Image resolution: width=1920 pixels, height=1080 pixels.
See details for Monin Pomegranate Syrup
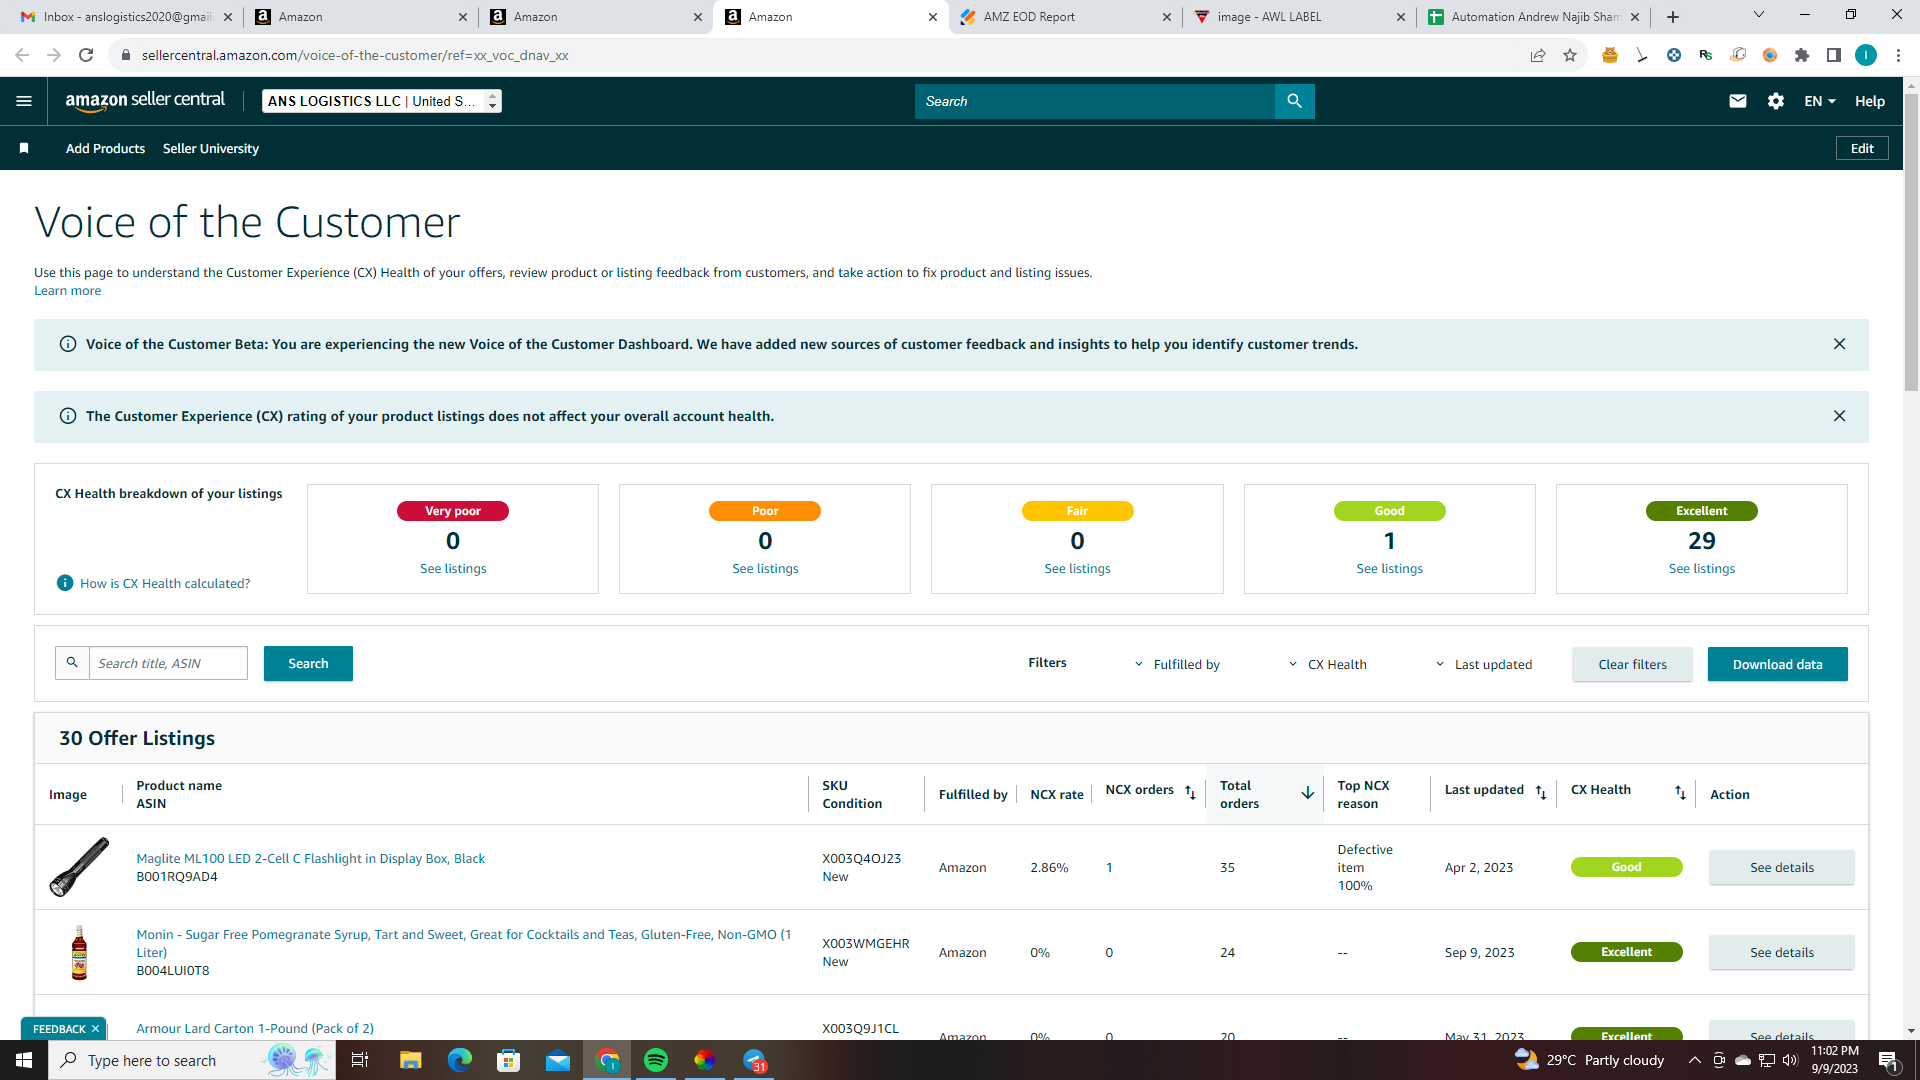click(1781, 952)
